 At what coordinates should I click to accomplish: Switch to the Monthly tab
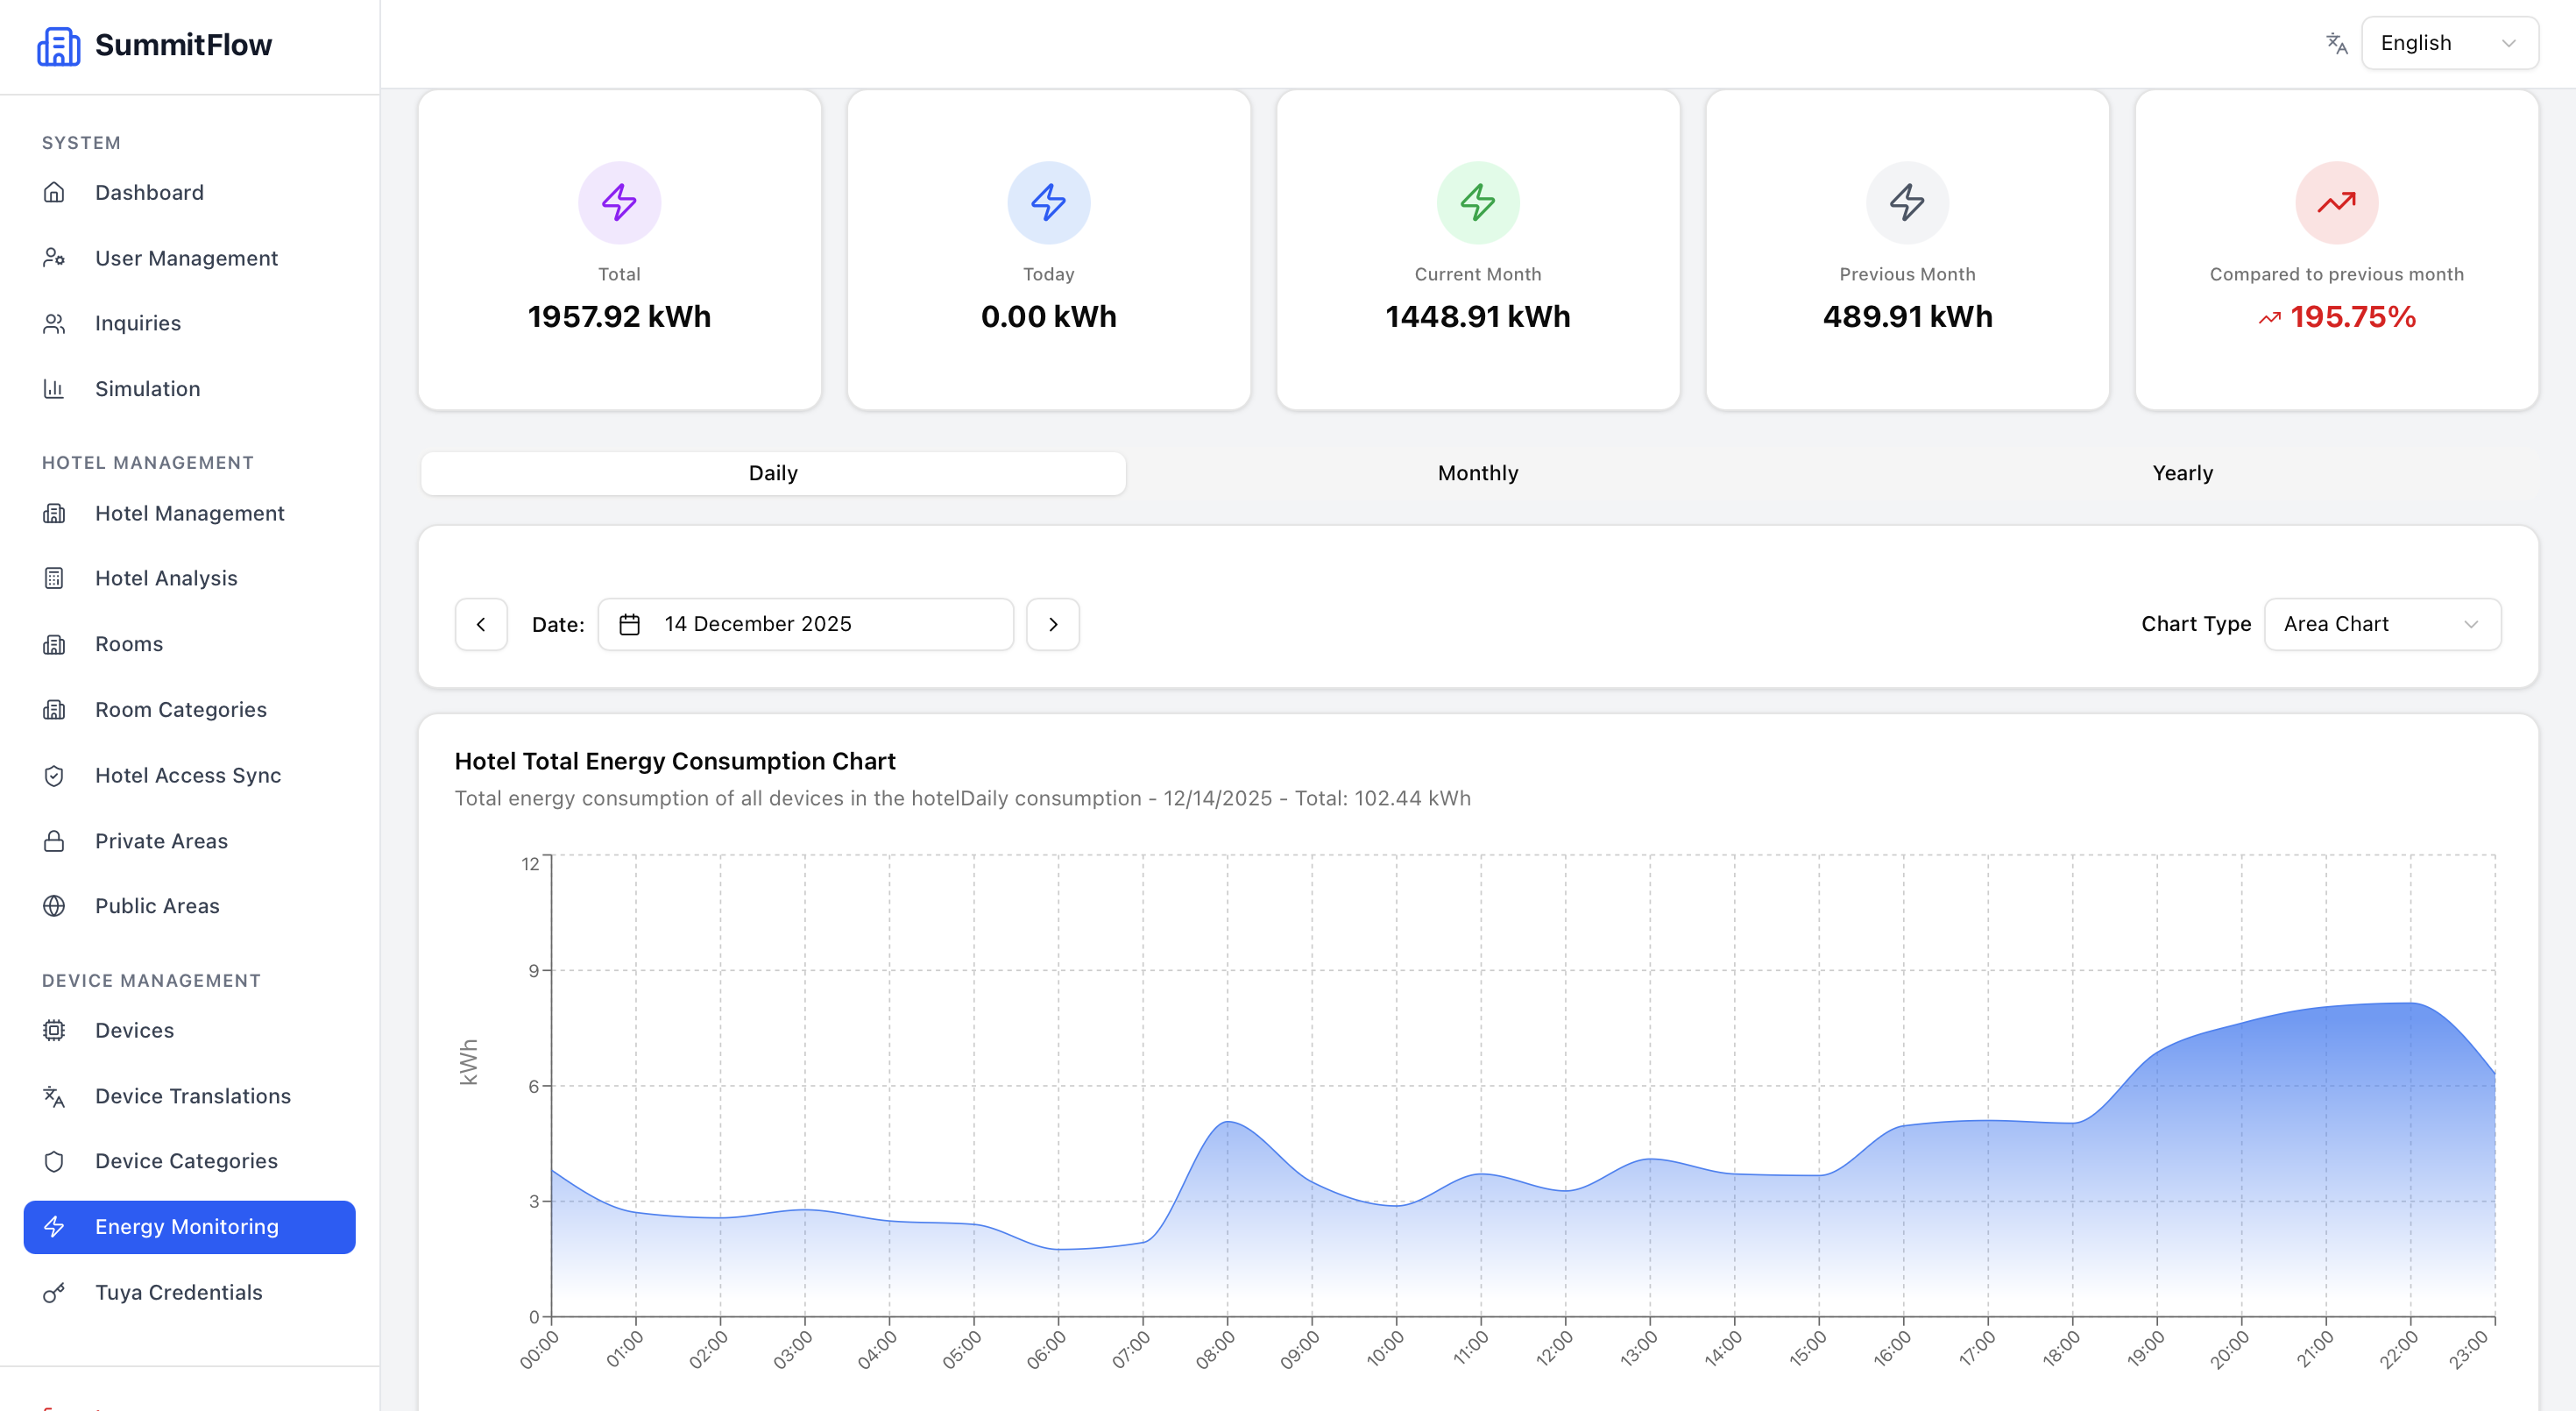1477,473
